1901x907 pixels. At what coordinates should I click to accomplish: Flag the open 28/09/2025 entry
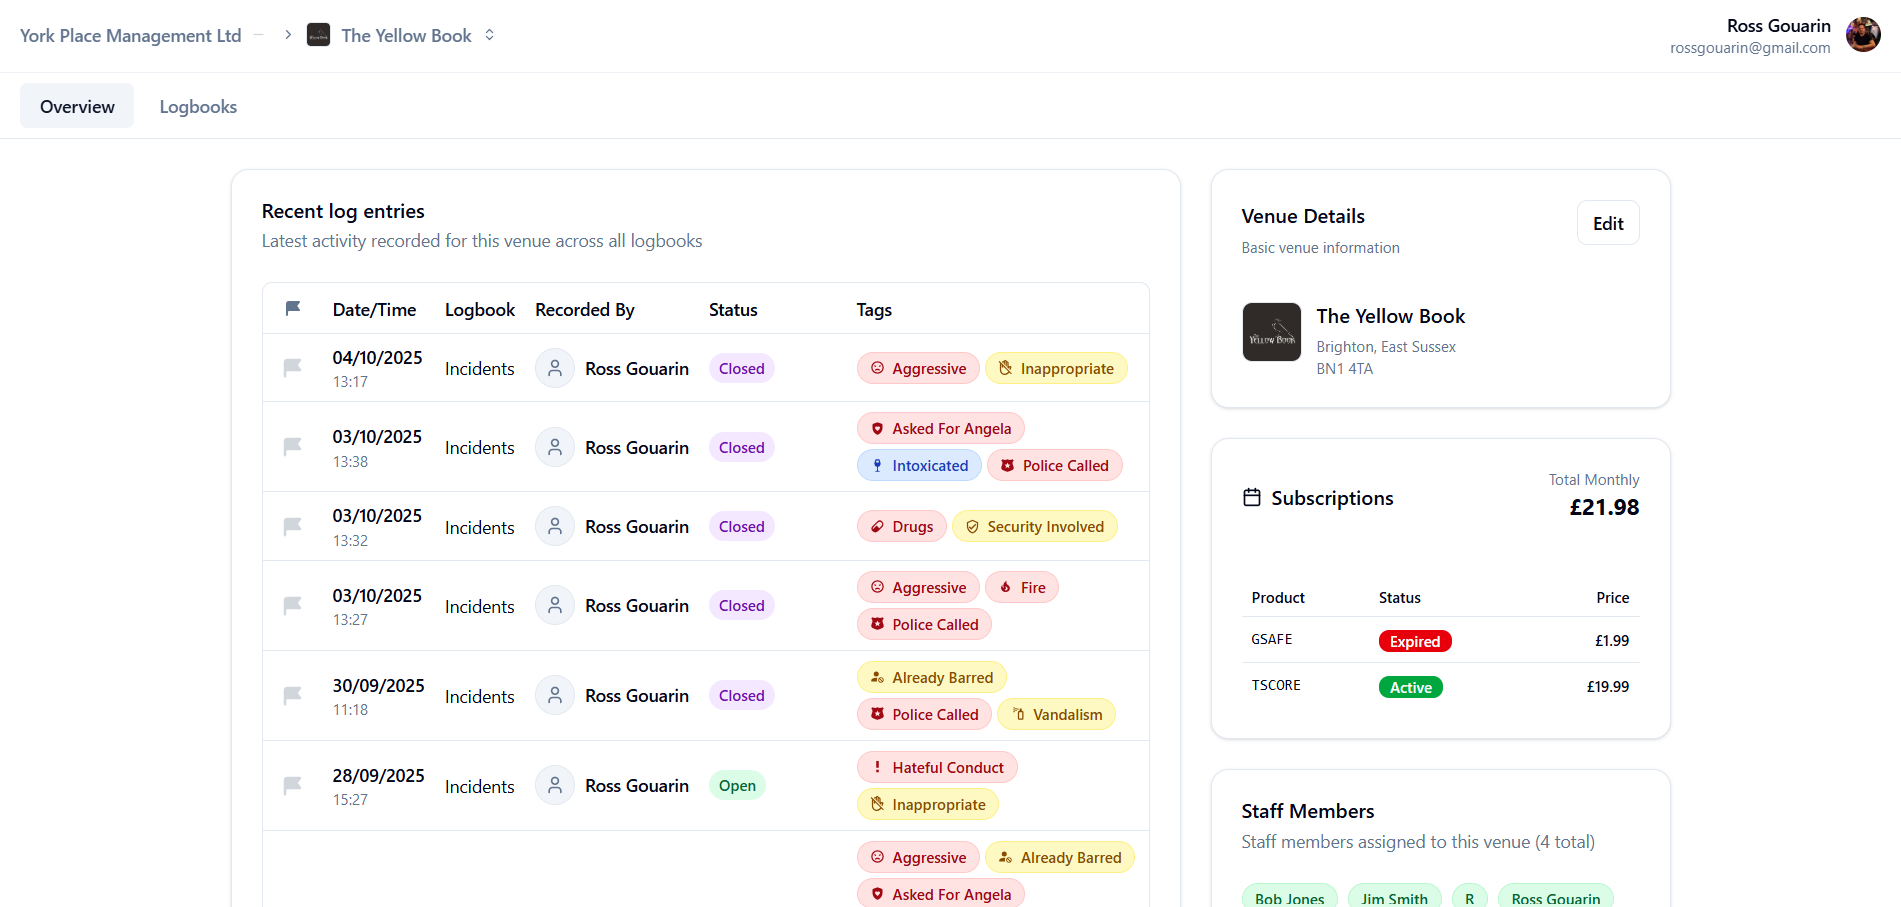coord(292,785)
